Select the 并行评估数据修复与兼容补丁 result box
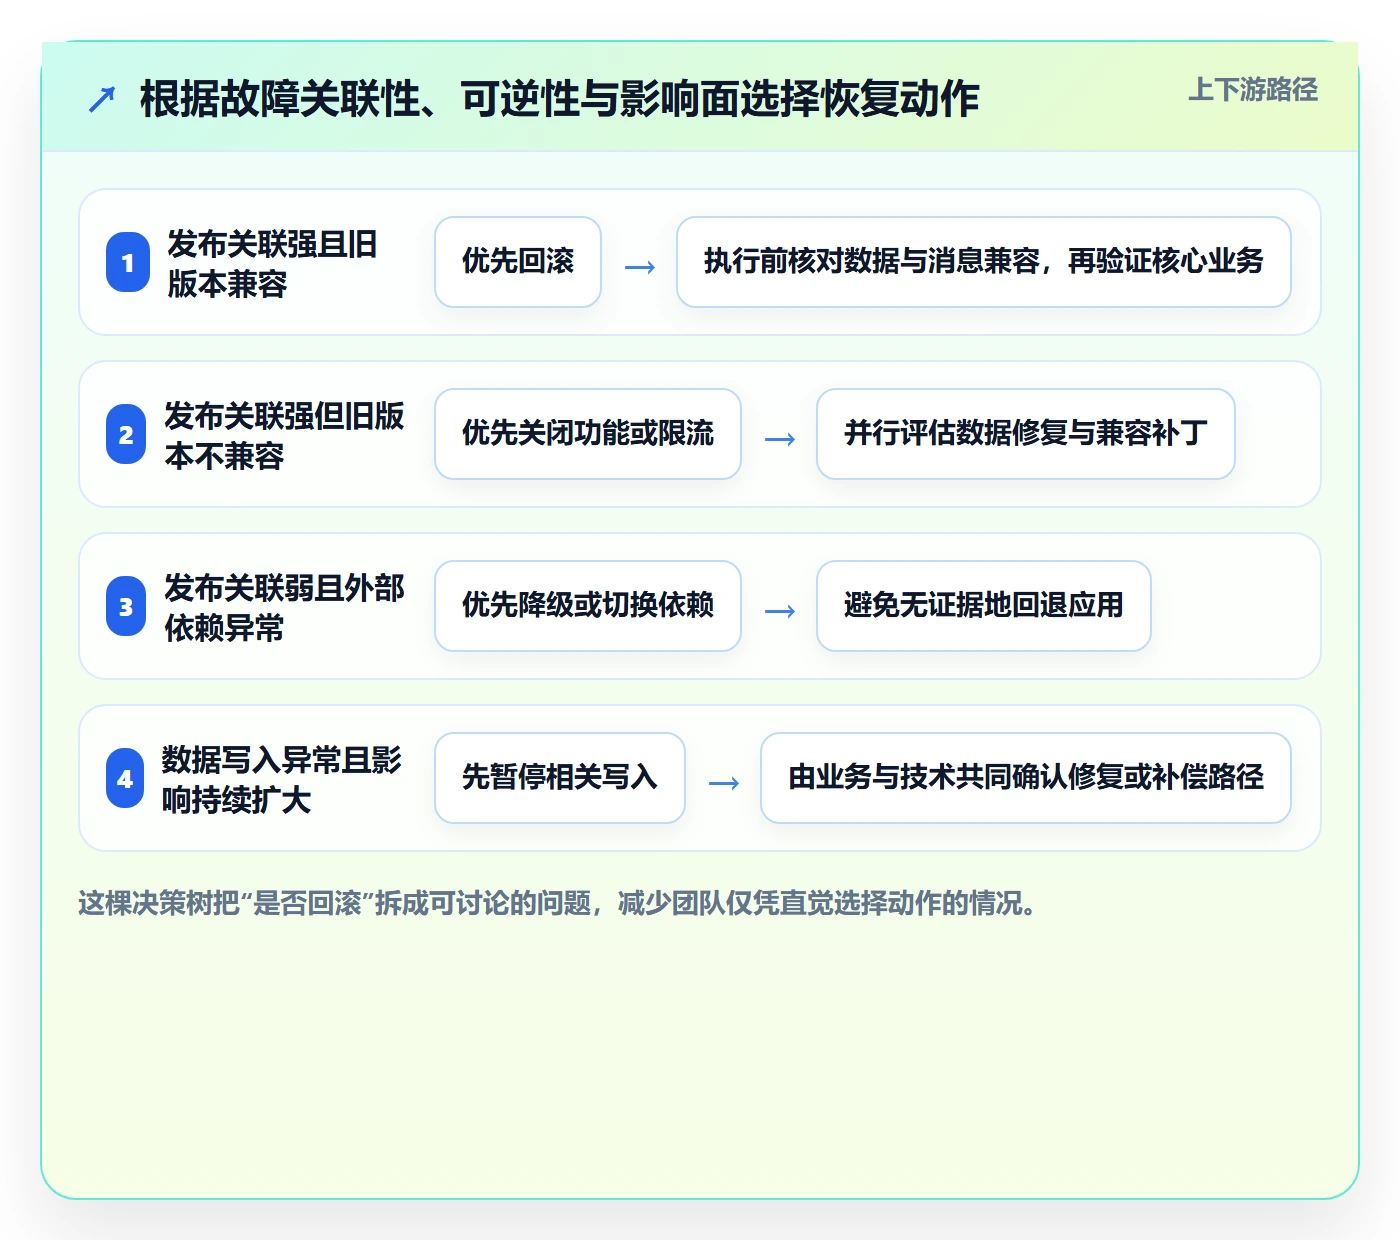The width and height of the screenshot is (1400, 1240). (x=1026, y=434)
